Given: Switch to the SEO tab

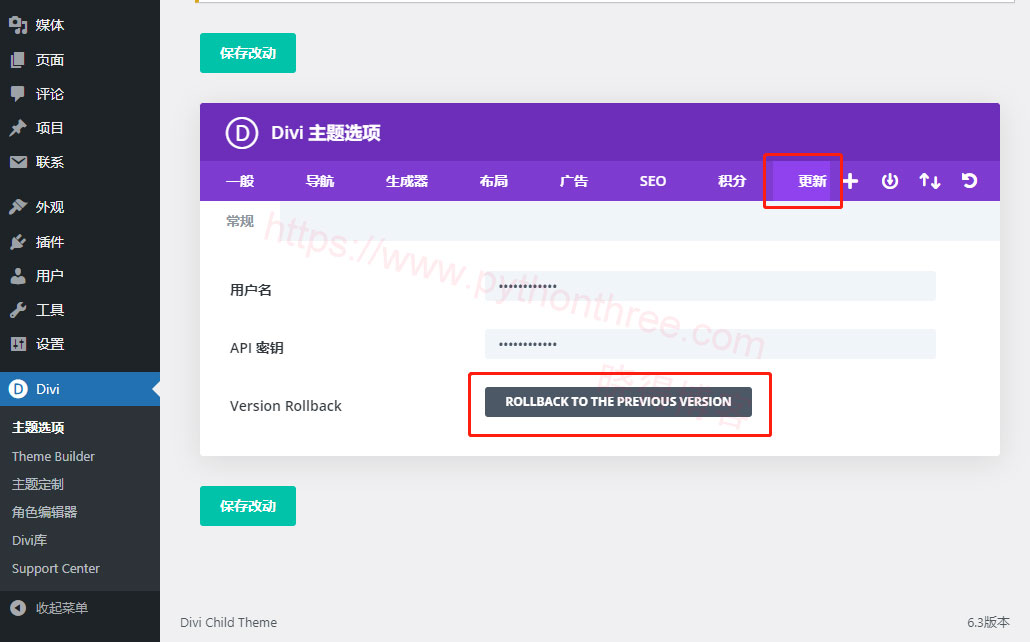Looking at the screenshot, I should pos(653,181).
